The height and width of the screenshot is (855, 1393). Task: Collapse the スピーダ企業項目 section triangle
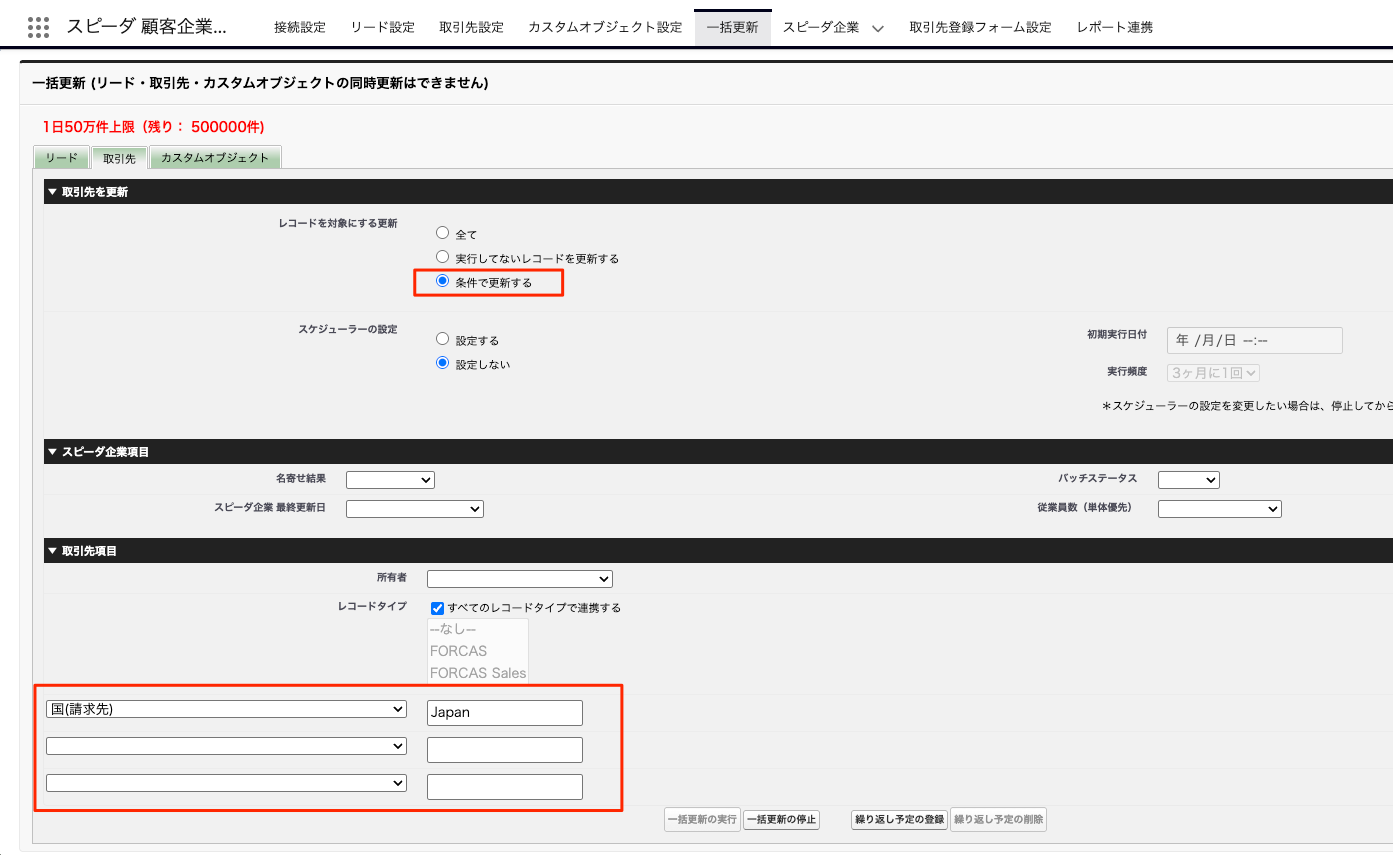pos(52,452)
